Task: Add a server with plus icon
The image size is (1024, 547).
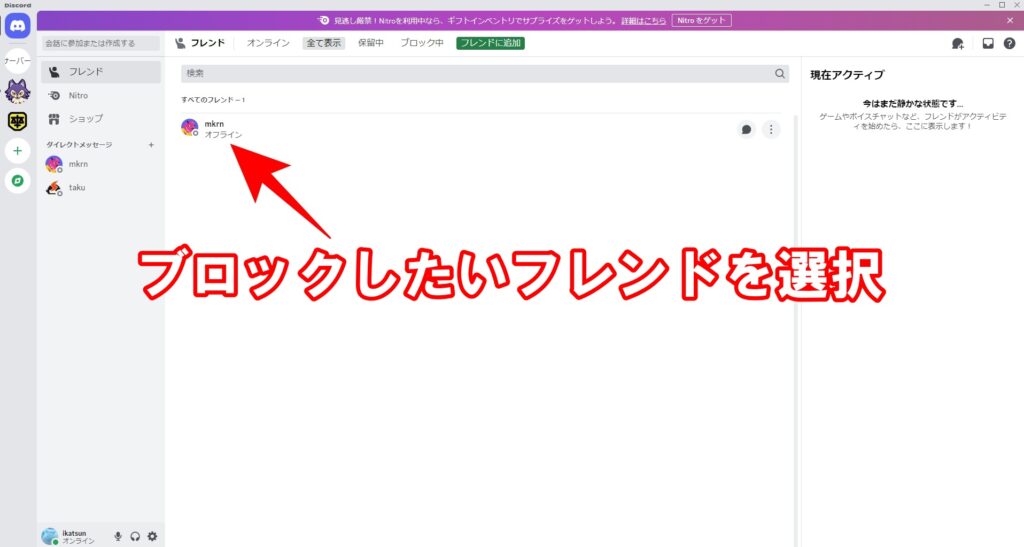Action: [18, 151]
